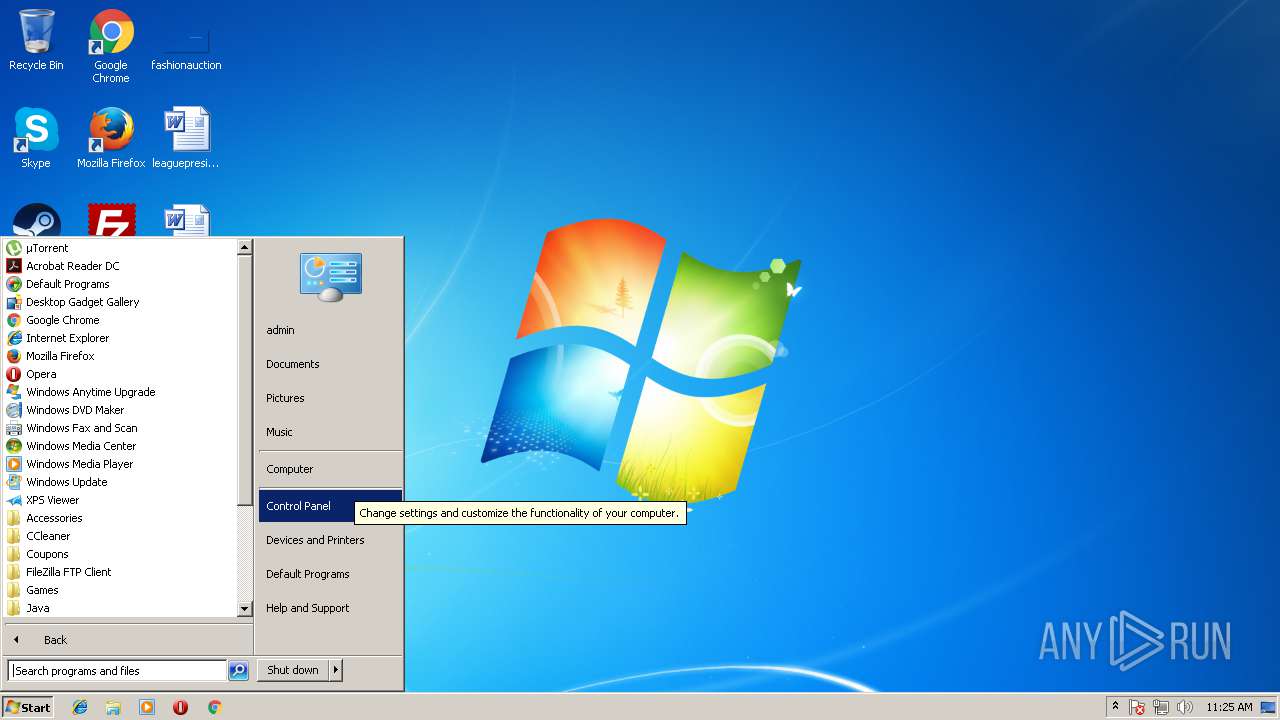Click the XPS Viewer icon
This screenshot has height=720, width=1280.
[x=14, y=500]
